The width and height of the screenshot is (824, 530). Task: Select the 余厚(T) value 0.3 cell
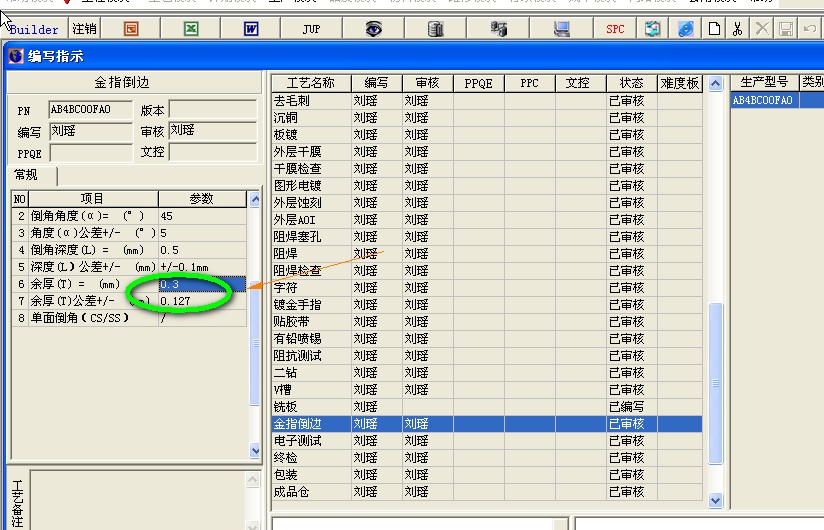(x=202, y=284)
